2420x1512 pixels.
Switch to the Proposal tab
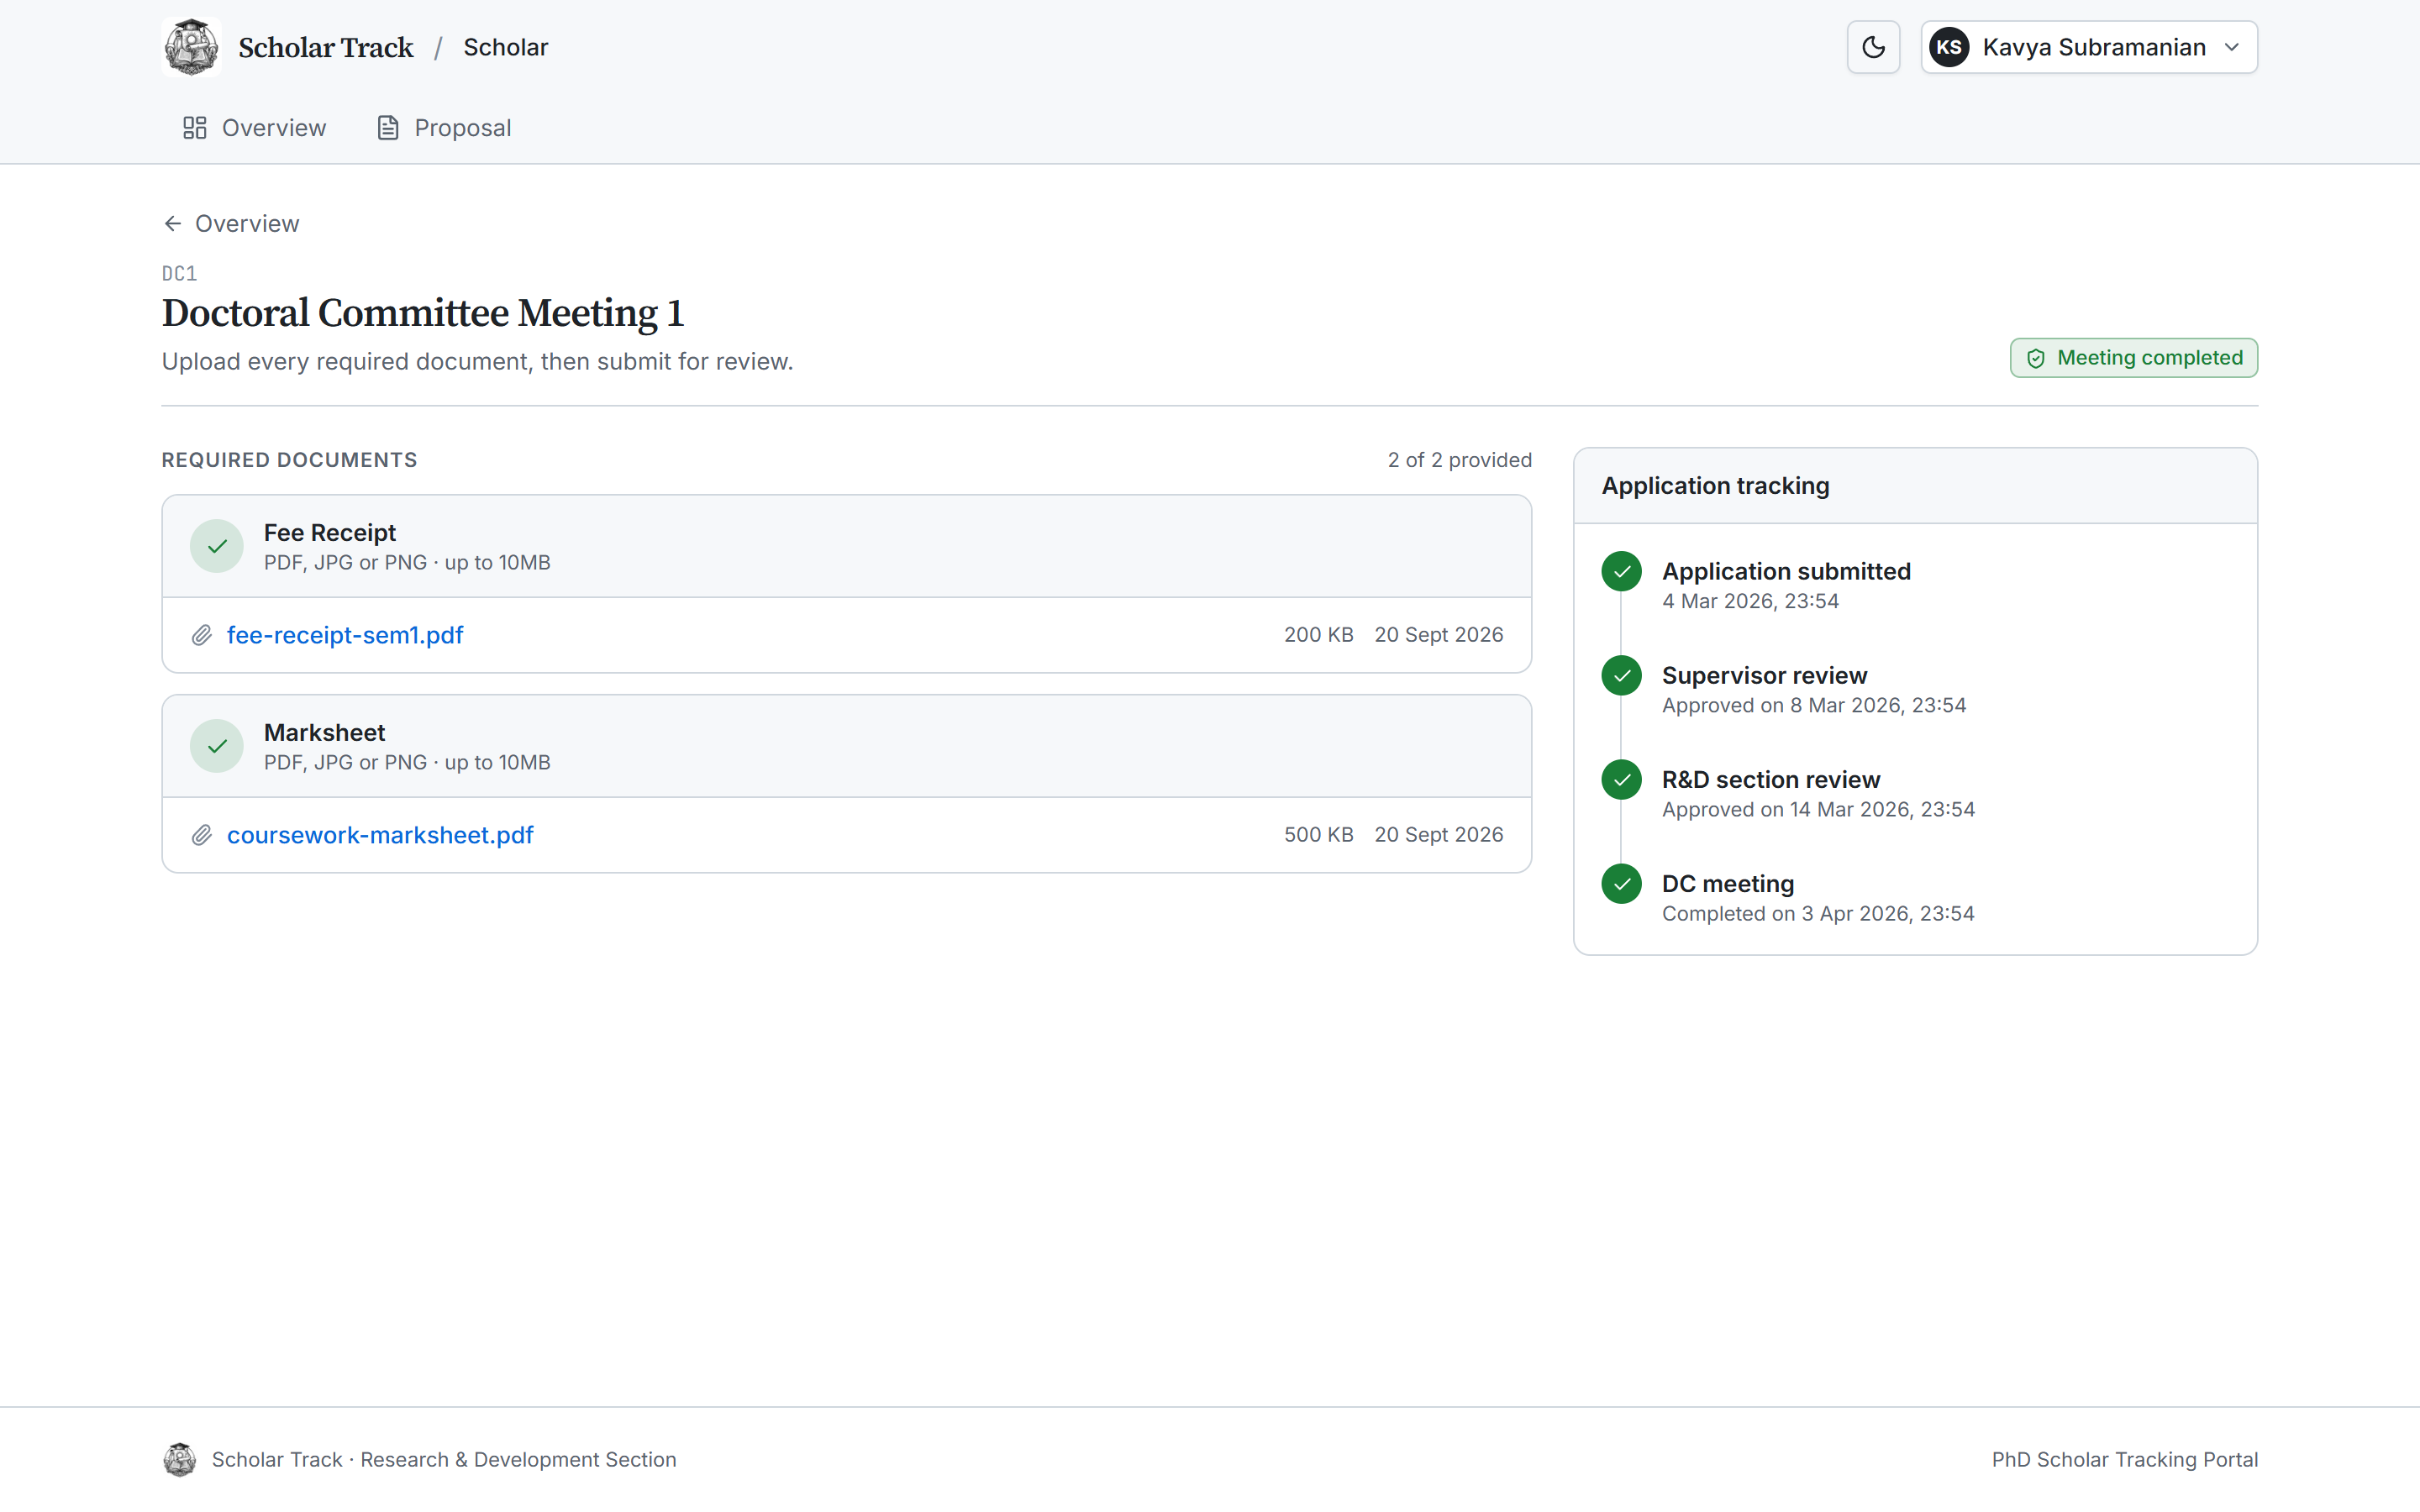pyautogui.click(x=444, y=128)
